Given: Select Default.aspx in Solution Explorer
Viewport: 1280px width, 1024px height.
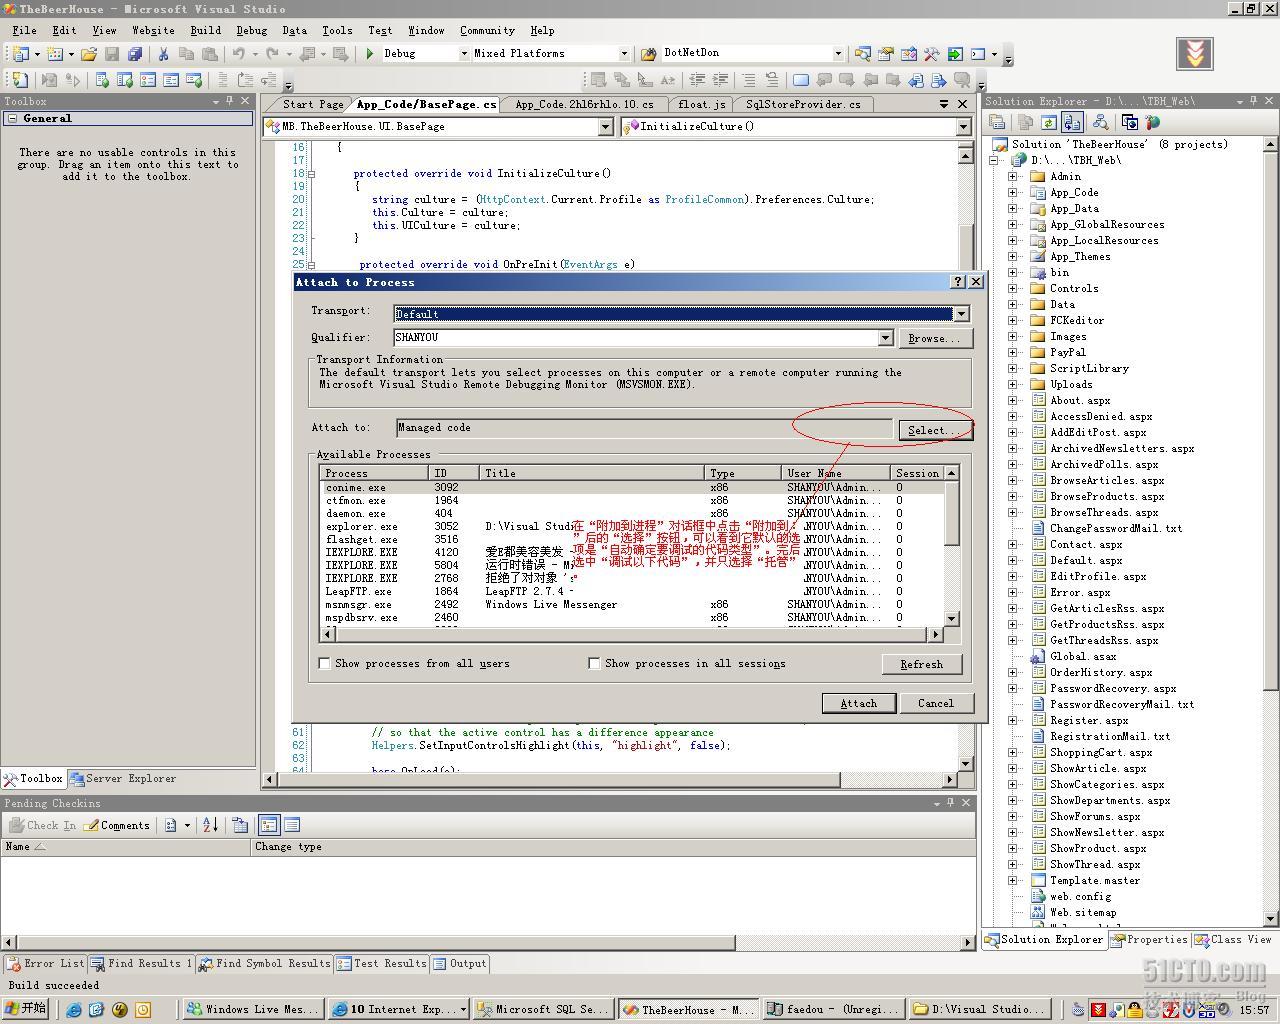Looking at the screenshot, I should [x=1086, y=560].
